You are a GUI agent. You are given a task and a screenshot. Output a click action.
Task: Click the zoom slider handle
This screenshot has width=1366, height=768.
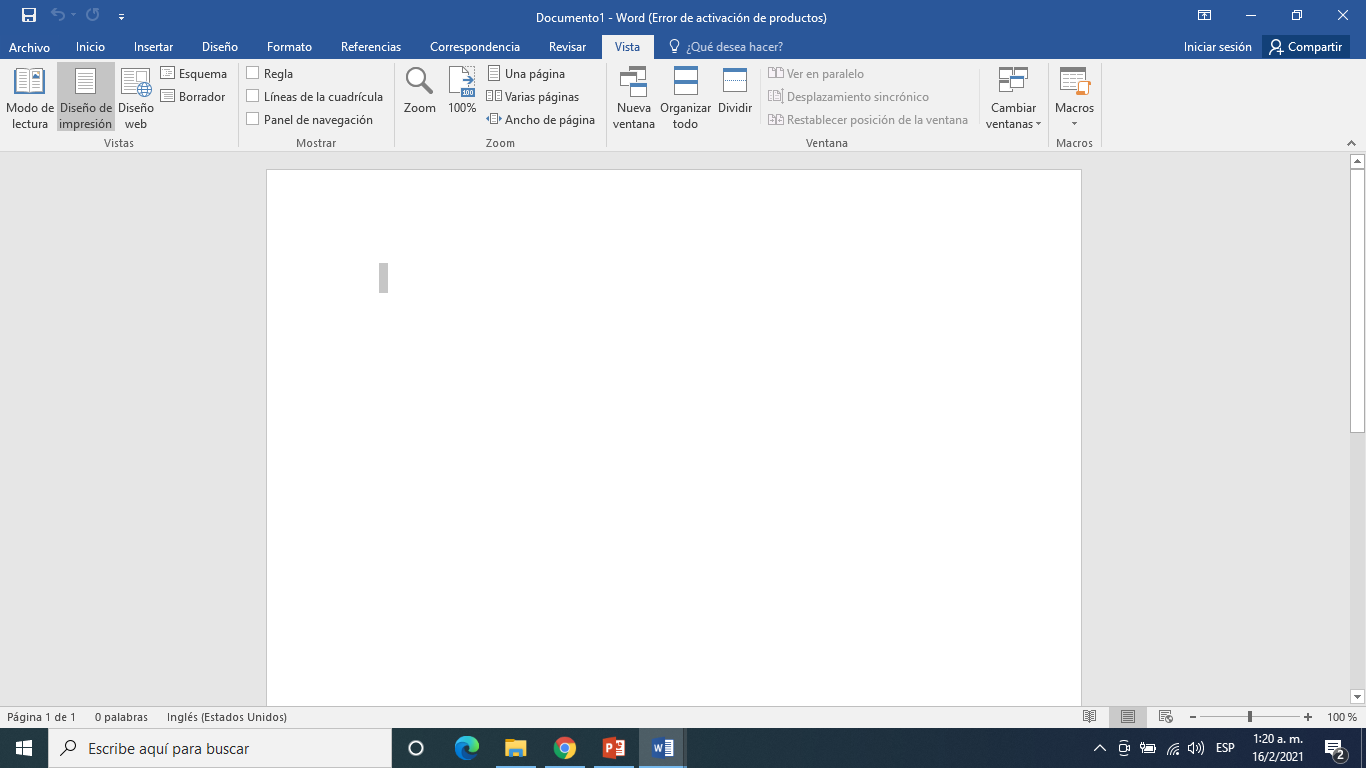[x=1250, y=717]
